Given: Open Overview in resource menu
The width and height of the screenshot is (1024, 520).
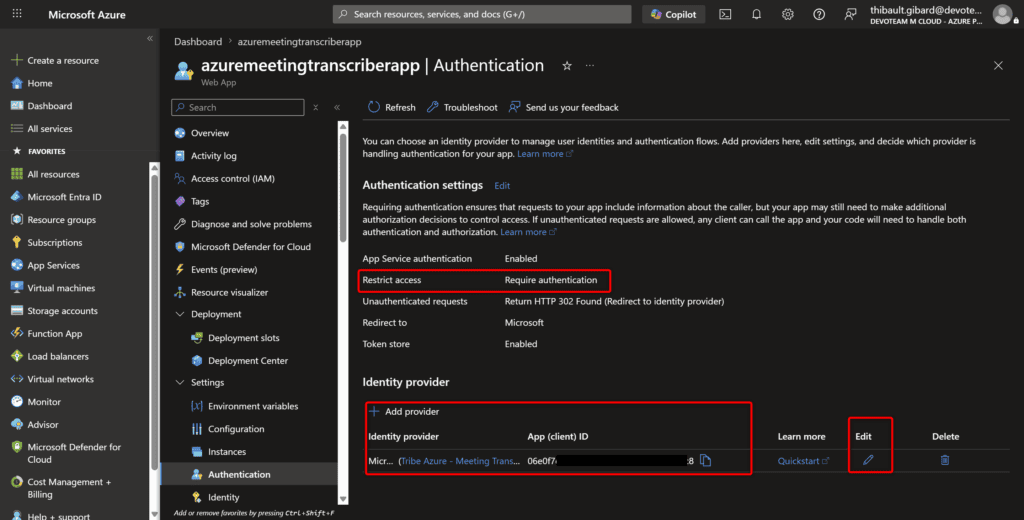Looking at the screenshot, I should pyautogui.click(x=209, y=133).
